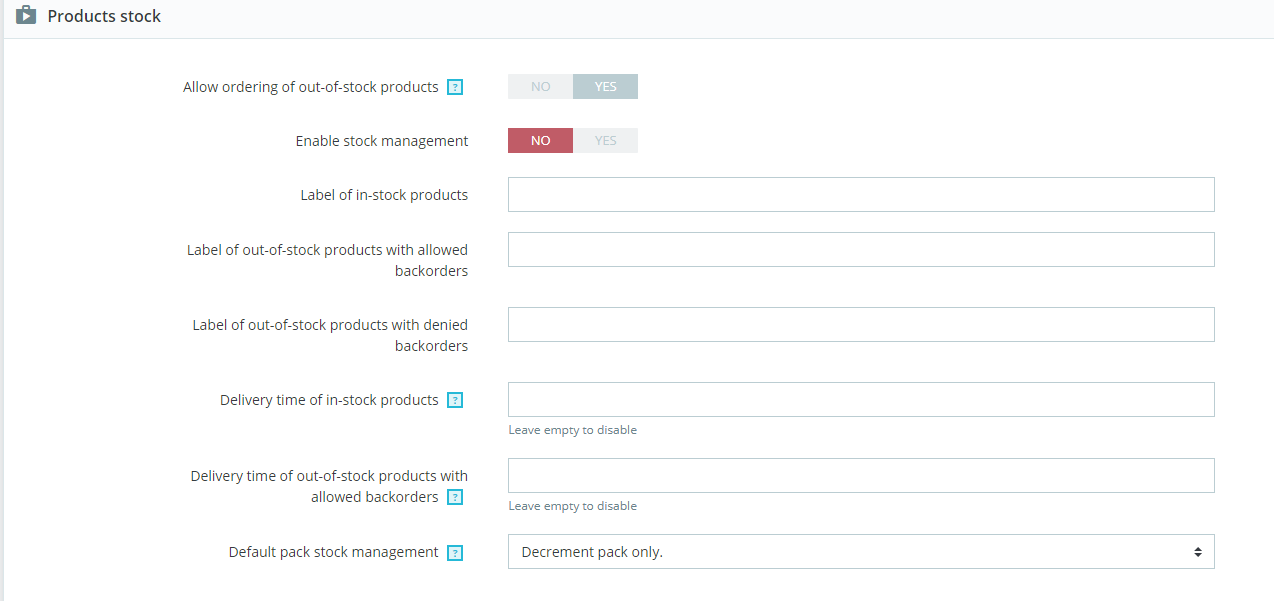Screen dimensions: 1274x601
Task: Click help icon for out-of-stock ordering
Action: (x=455, y=87)
